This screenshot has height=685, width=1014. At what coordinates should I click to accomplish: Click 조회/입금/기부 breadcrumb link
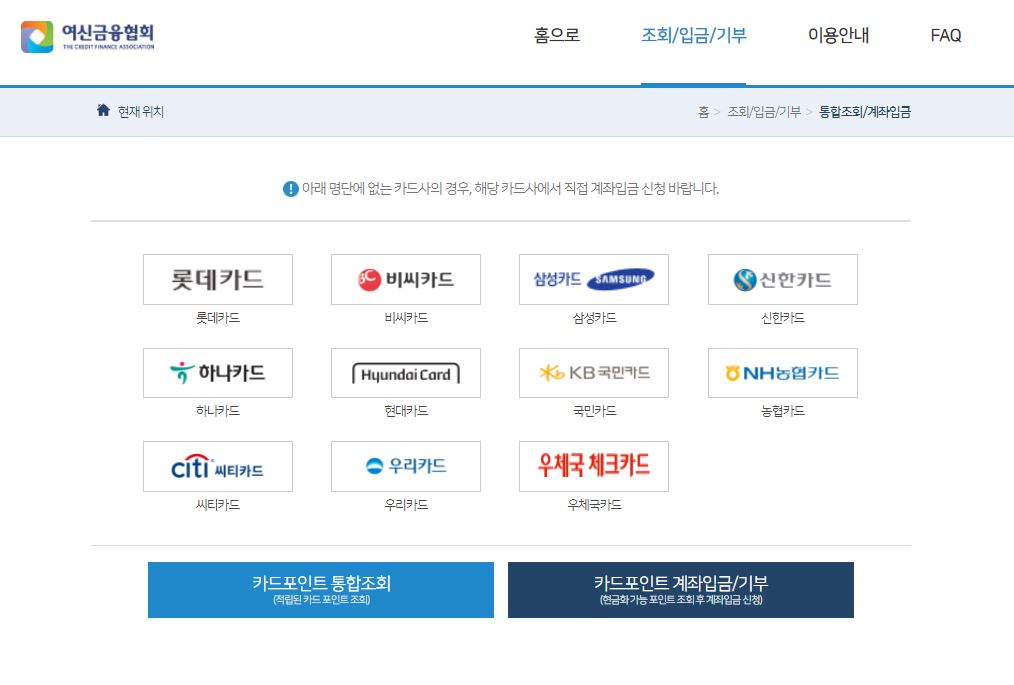click(764, 112)
